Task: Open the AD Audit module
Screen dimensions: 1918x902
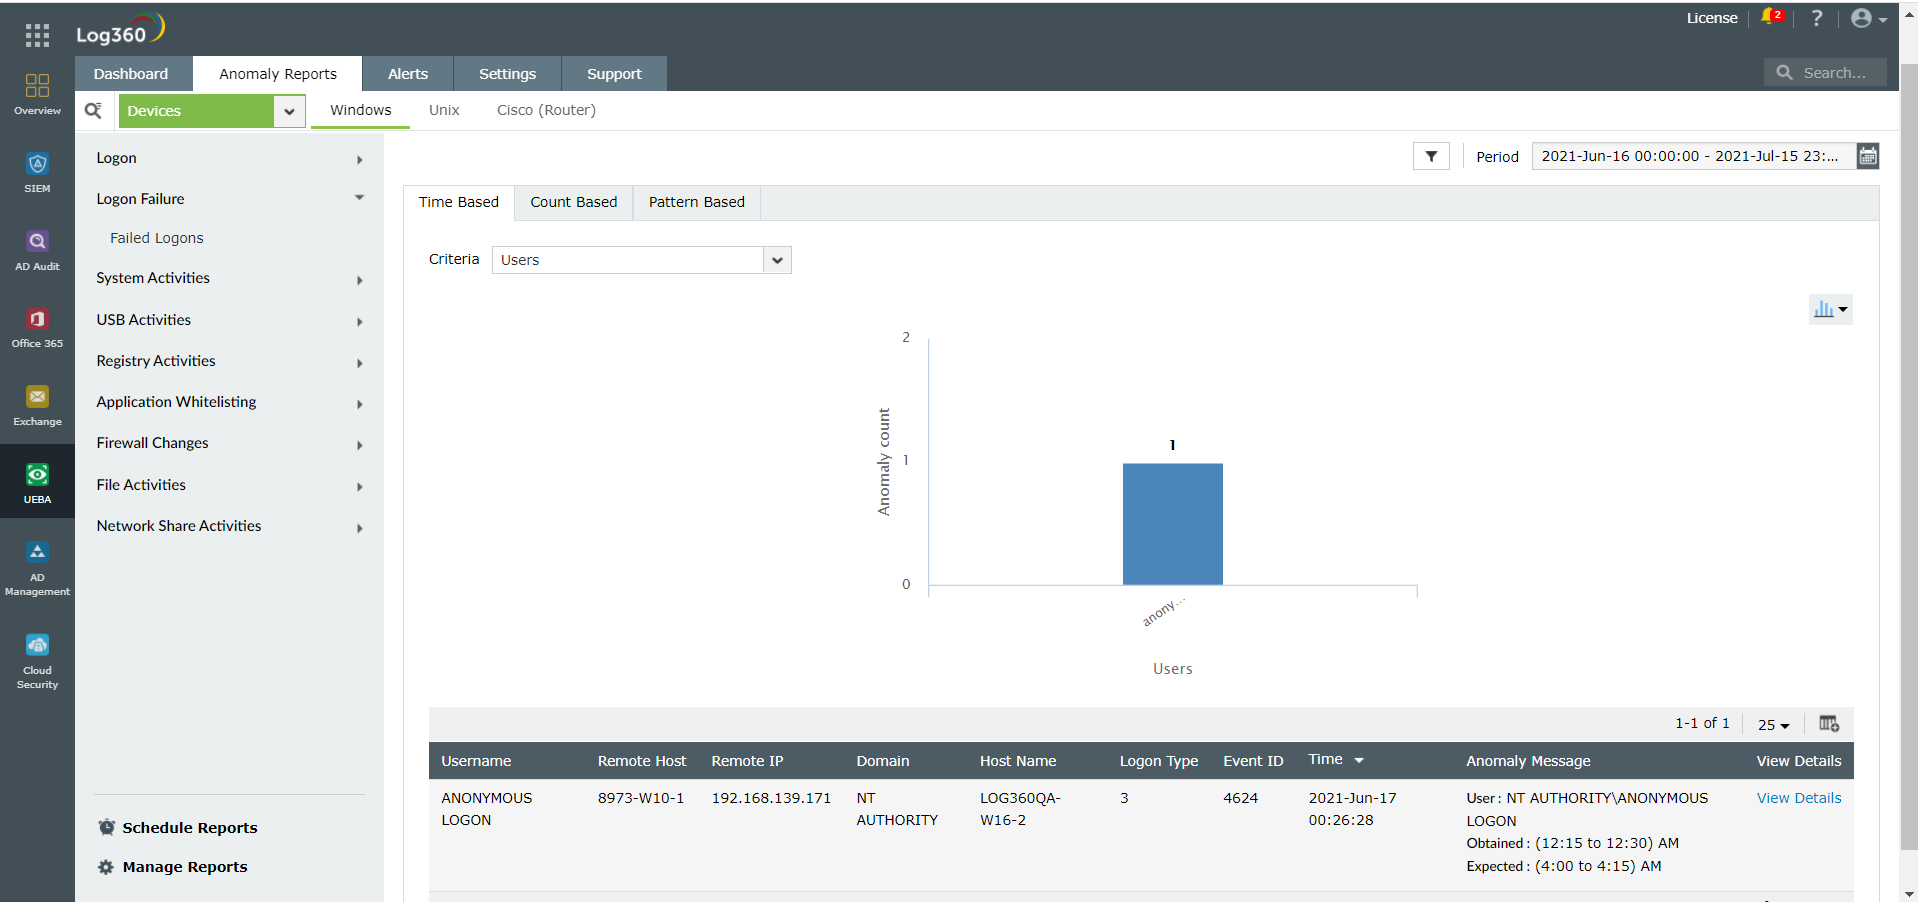Action: (37, 250)
